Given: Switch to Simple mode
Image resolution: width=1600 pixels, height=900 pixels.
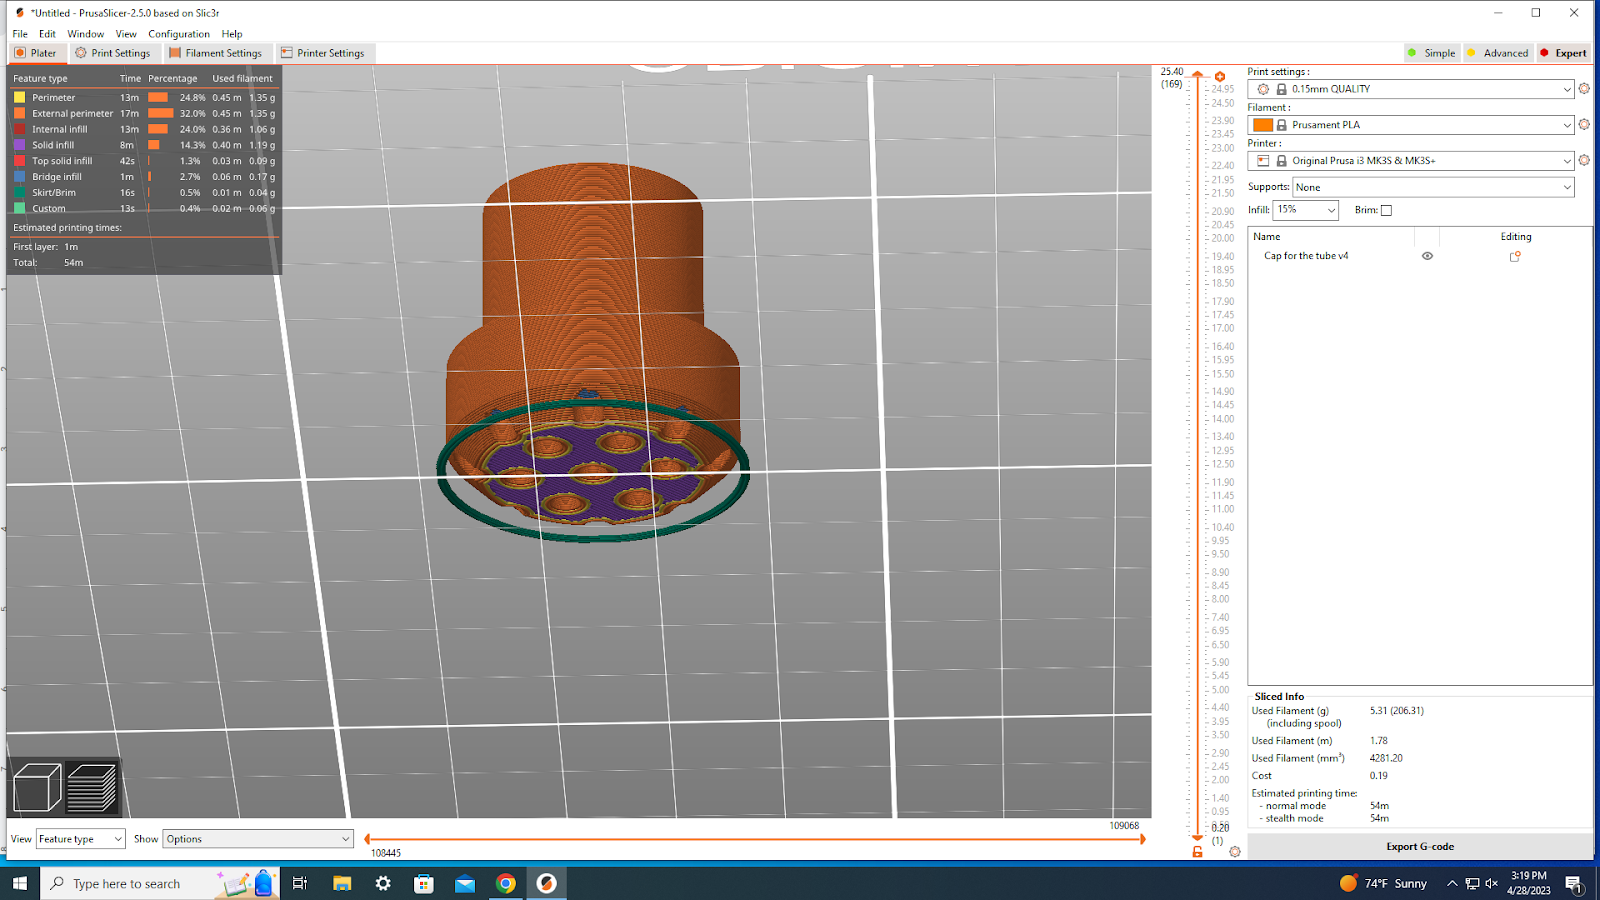Looking at the screenshot, I should pyautogui.click(x=1431, y=53).
